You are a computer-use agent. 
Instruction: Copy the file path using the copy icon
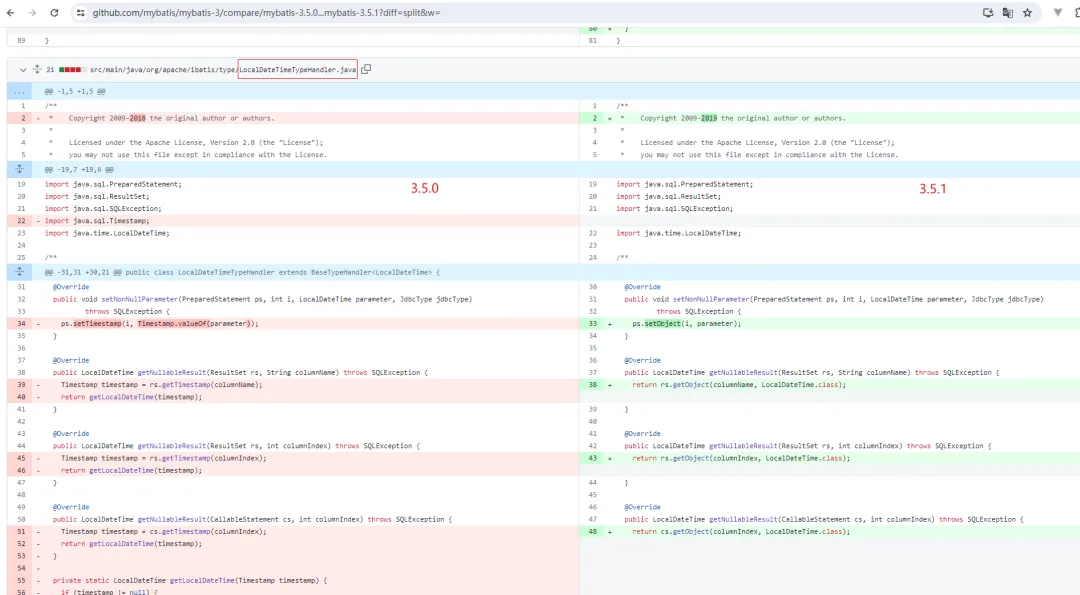coord(366,68)
